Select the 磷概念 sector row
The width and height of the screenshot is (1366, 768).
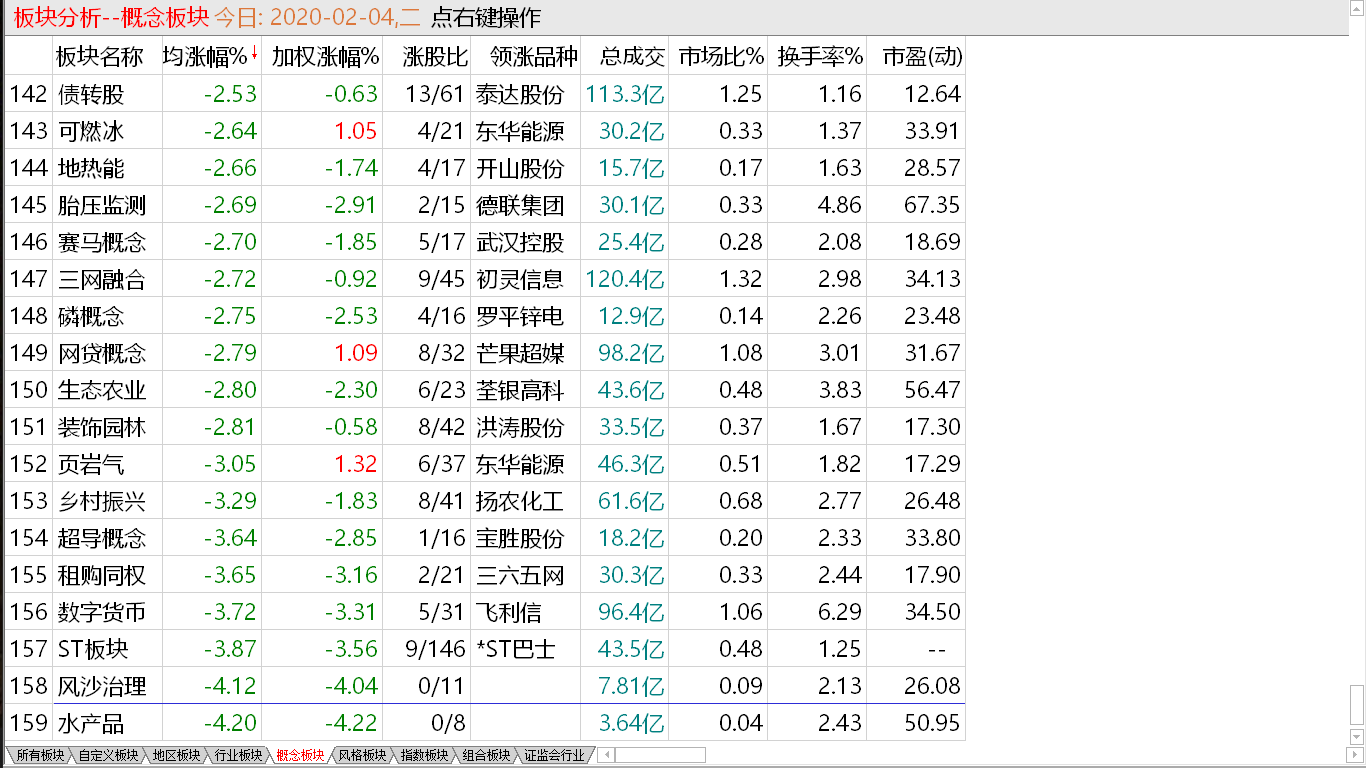(x=485, y=316)
